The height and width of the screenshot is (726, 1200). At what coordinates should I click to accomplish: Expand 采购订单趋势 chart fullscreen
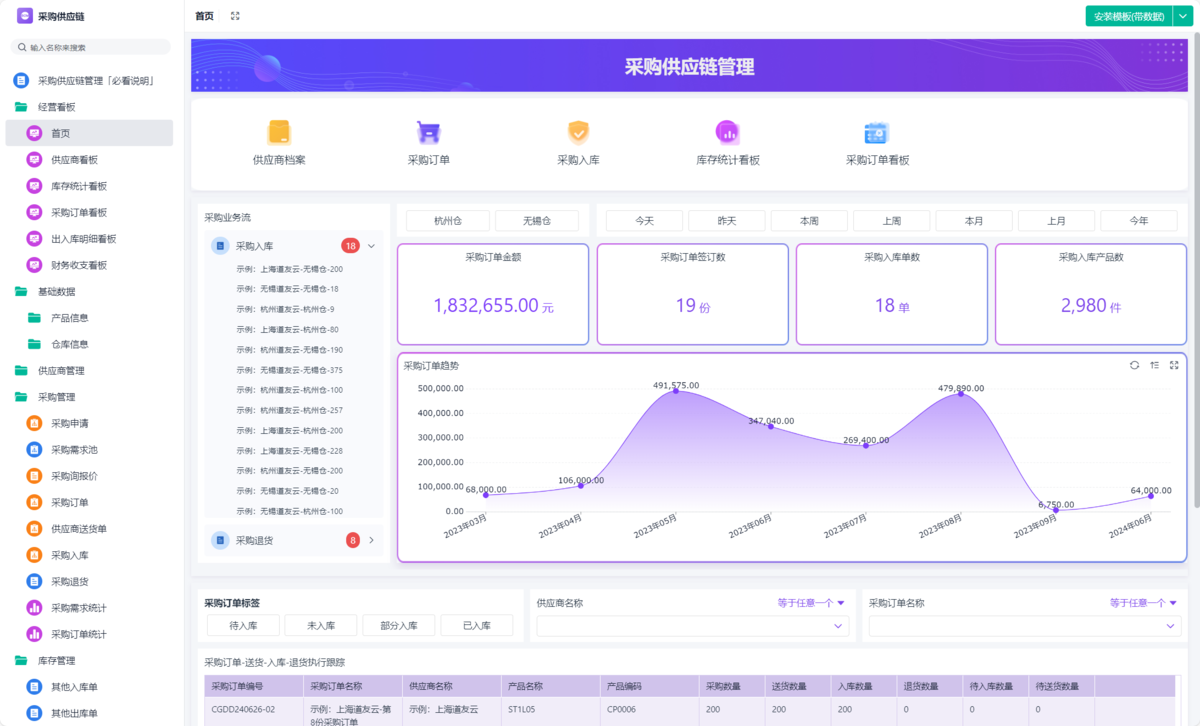tap(1174, 365)
